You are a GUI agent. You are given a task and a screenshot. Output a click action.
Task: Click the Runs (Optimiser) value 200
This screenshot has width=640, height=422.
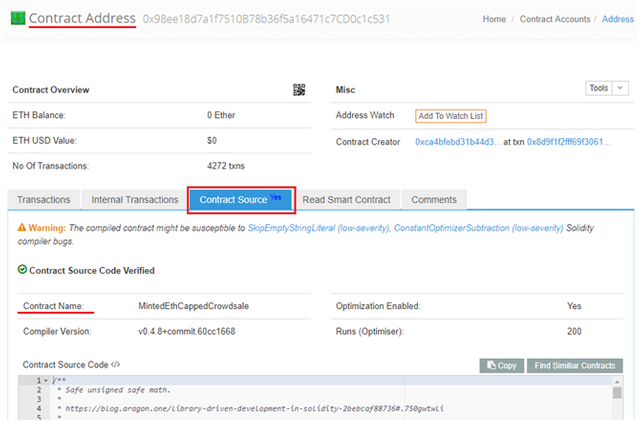(x=574, y=331)
